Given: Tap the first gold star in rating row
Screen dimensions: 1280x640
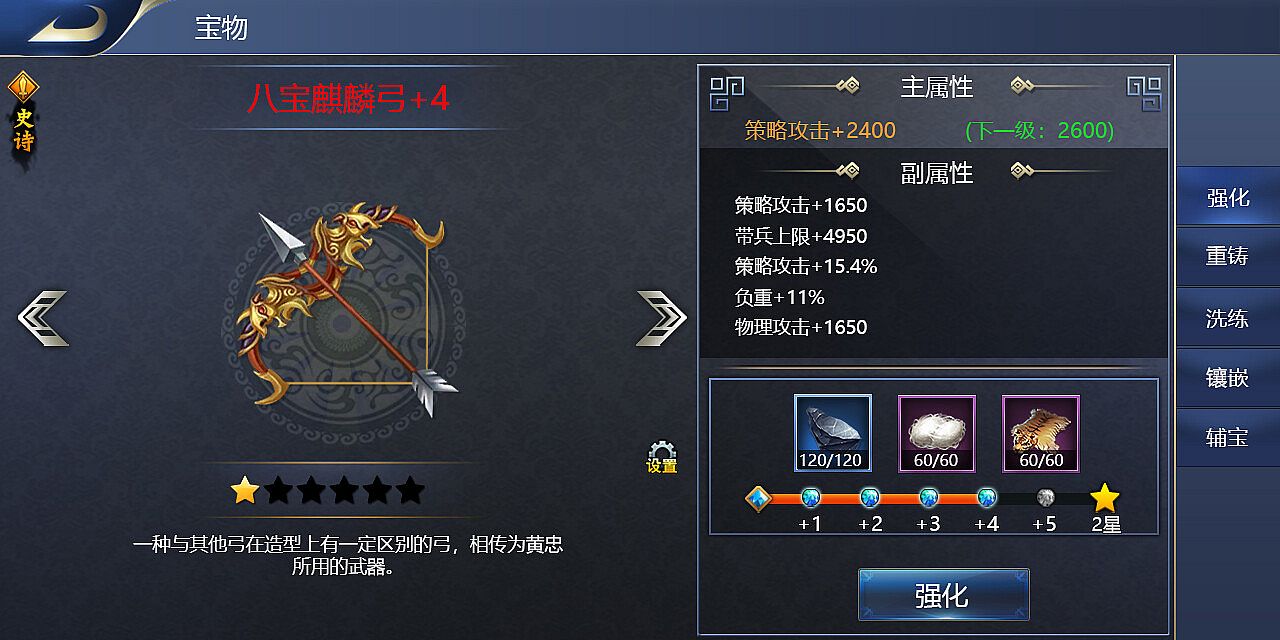Looking at the screenshot, I should click(245, 490).
